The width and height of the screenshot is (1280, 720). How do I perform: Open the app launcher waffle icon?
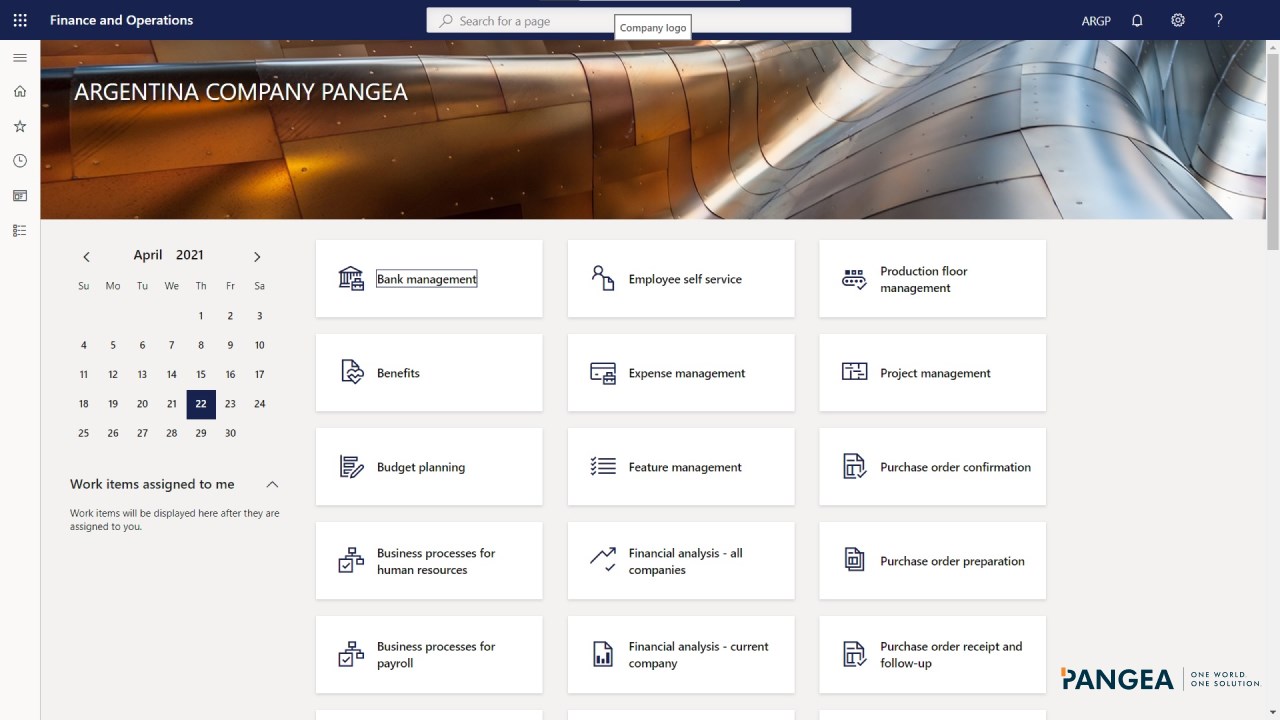pyautogui.click(x=20, y=20)
